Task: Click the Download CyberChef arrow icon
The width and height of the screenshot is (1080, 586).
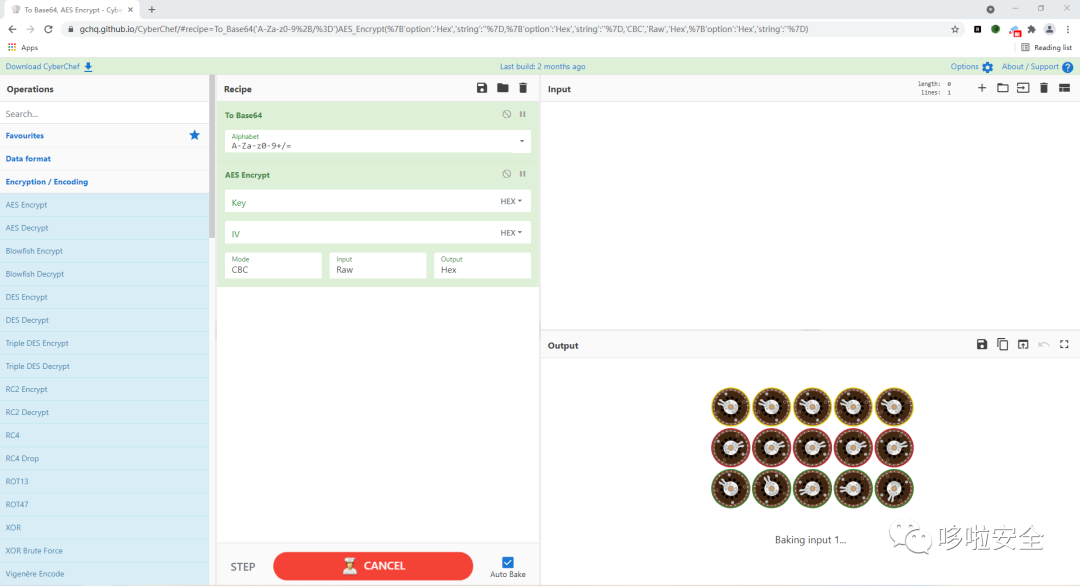Action: click(x=88, y=67)
